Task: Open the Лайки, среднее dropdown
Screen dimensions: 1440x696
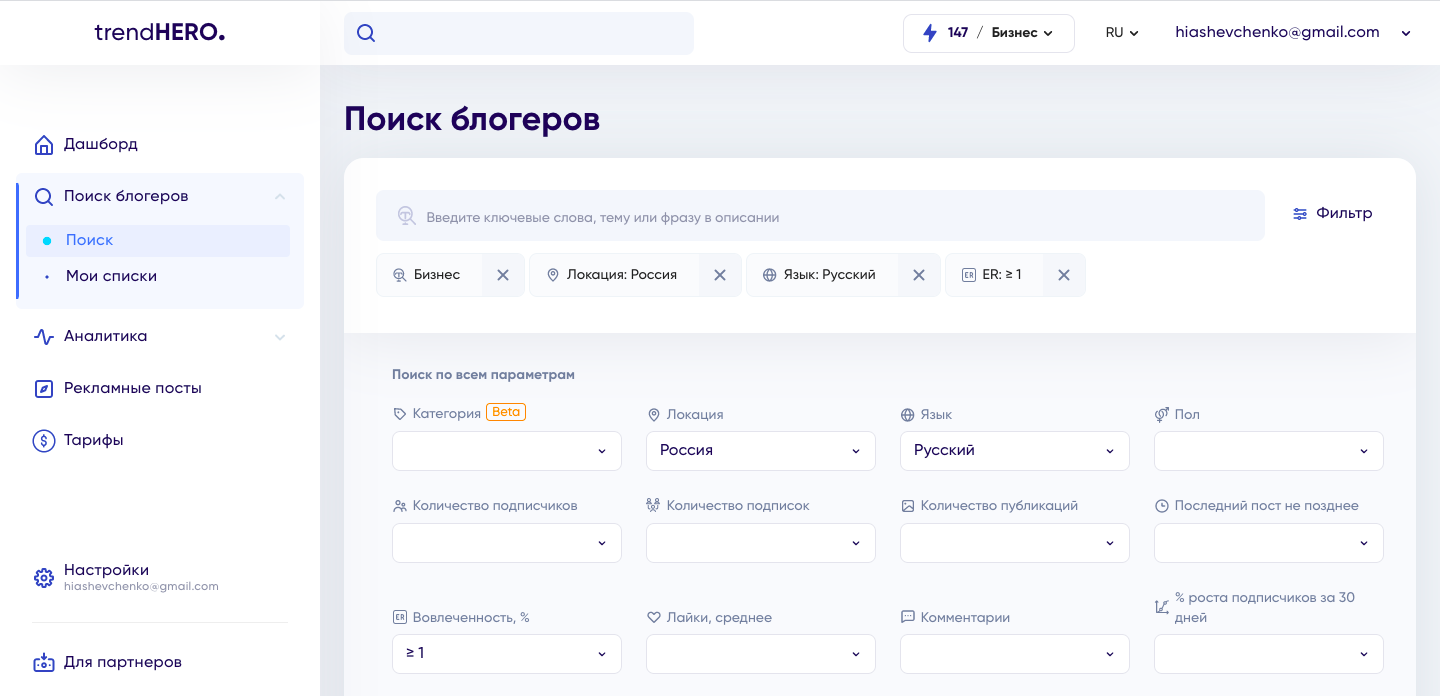Action: tap(761, 654)
